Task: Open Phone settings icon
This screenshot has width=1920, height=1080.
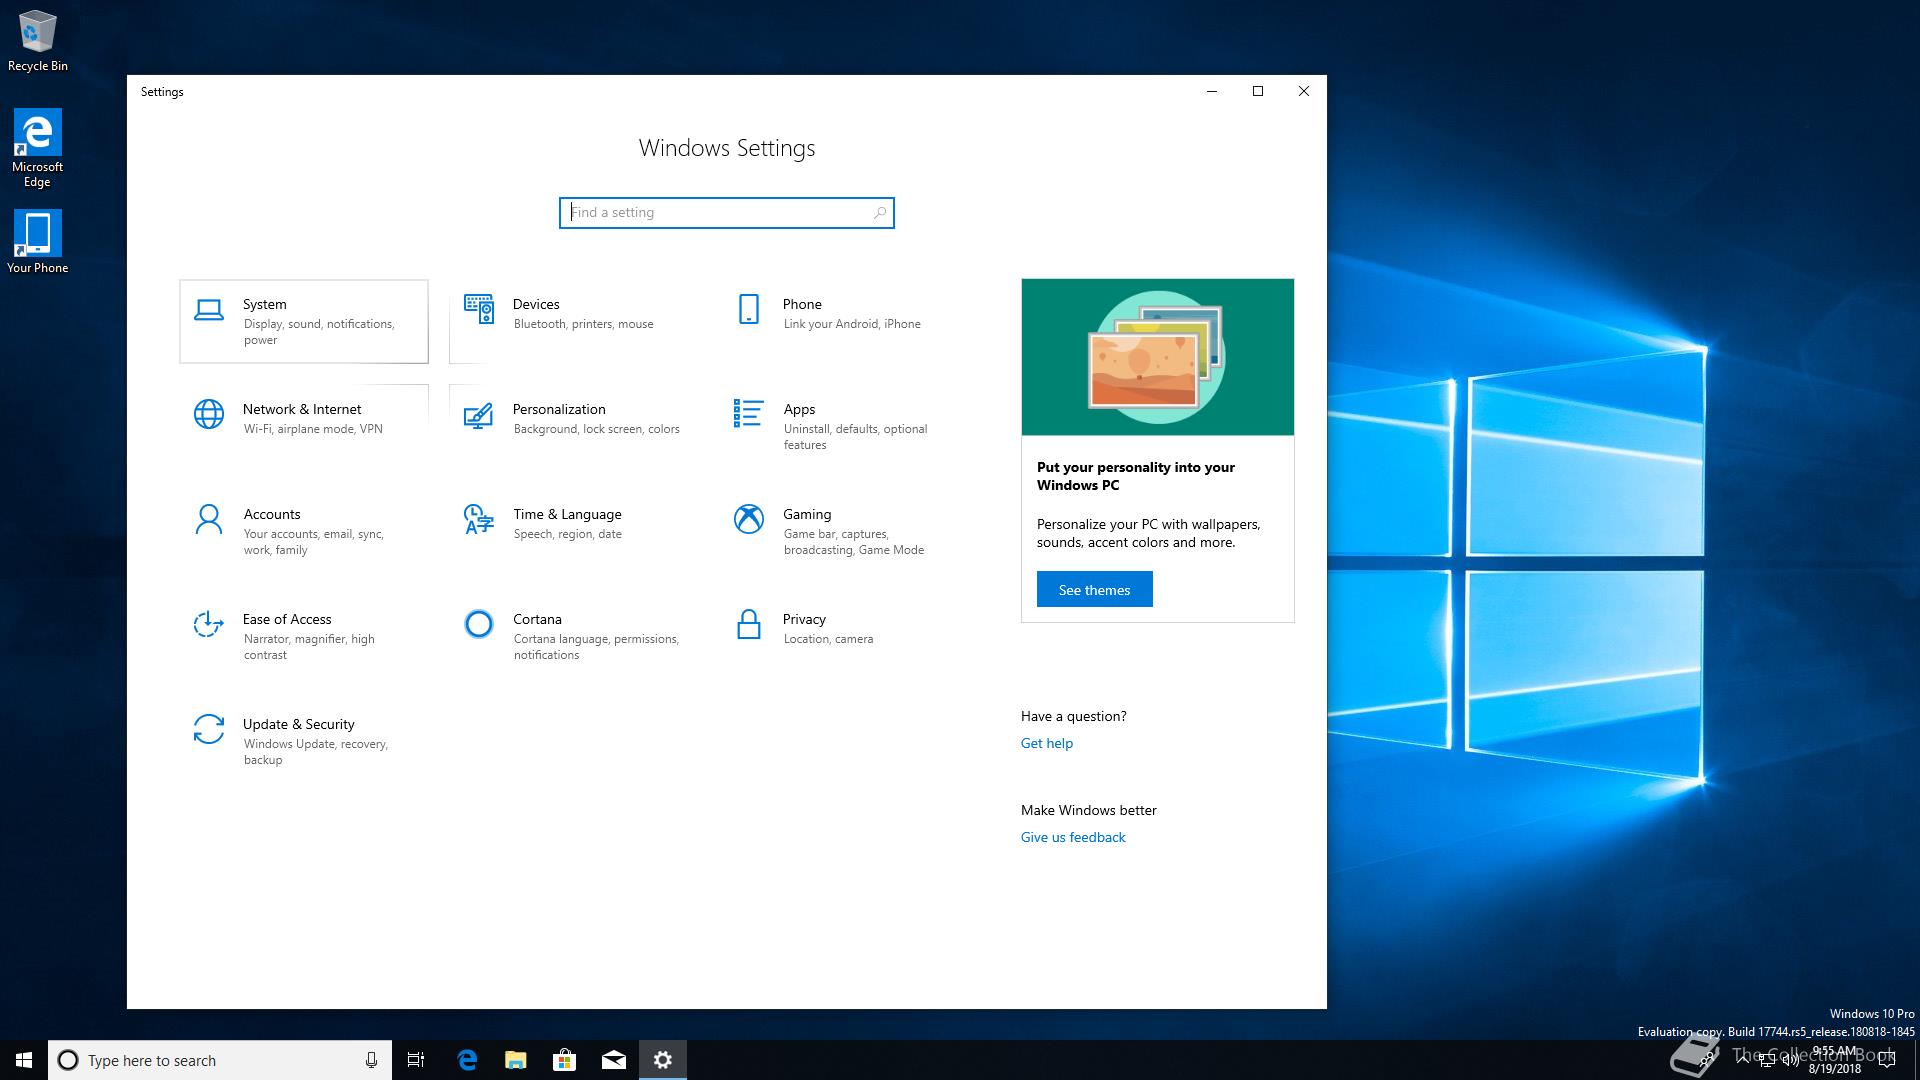Action: point(748,309)
